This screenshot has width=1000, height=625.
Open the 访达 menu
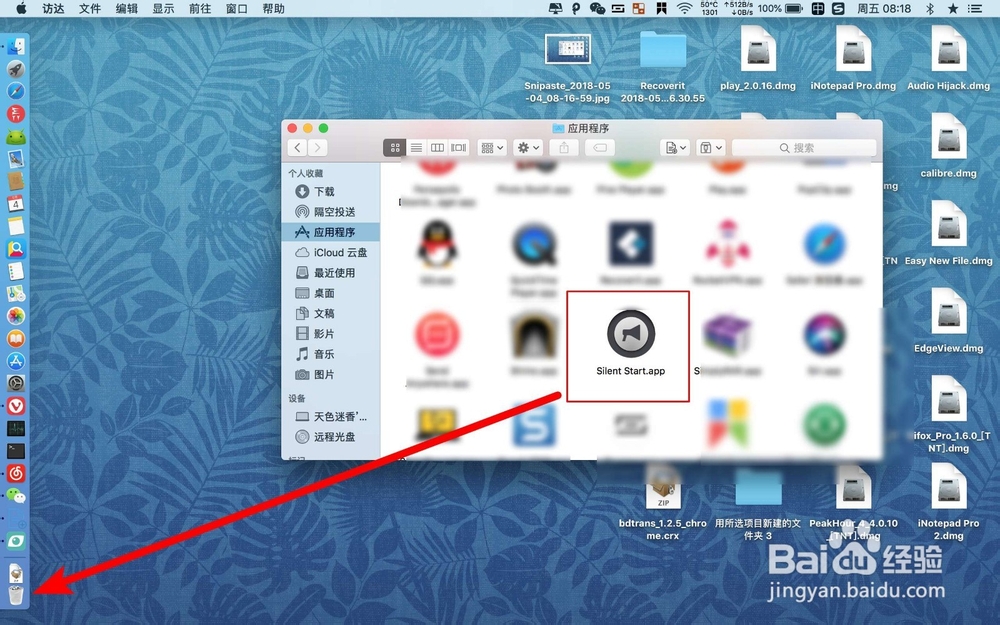(x=54, y=8)
